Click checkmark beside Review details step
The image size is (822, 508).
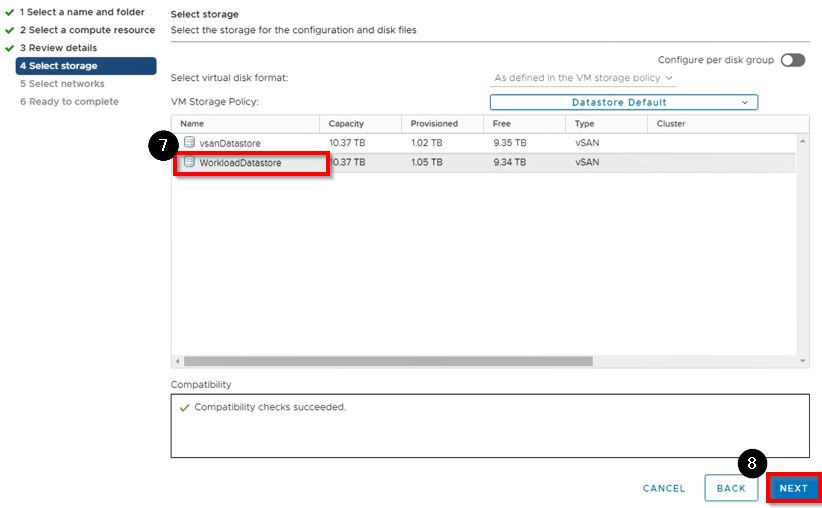[9, 48]
